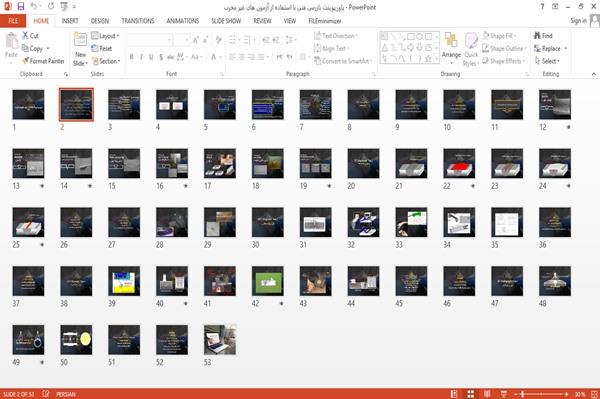Click the PERSIAN language indicator

coord(66,394)
